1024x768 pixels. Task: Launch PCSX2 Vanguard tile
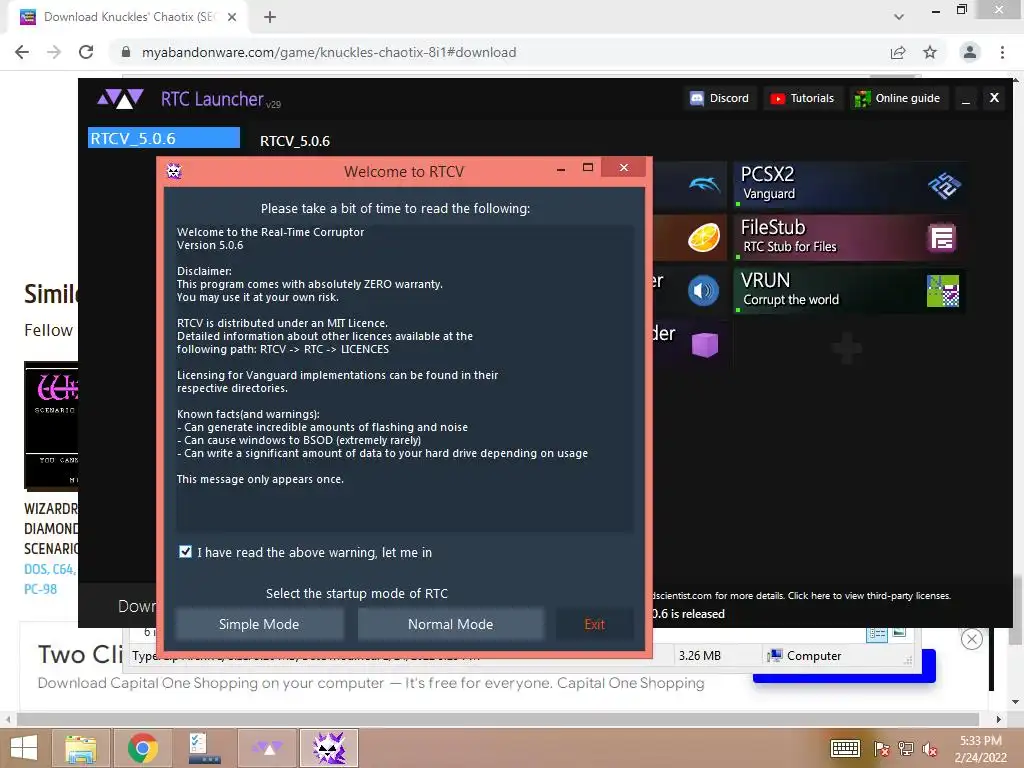(849, 185)
